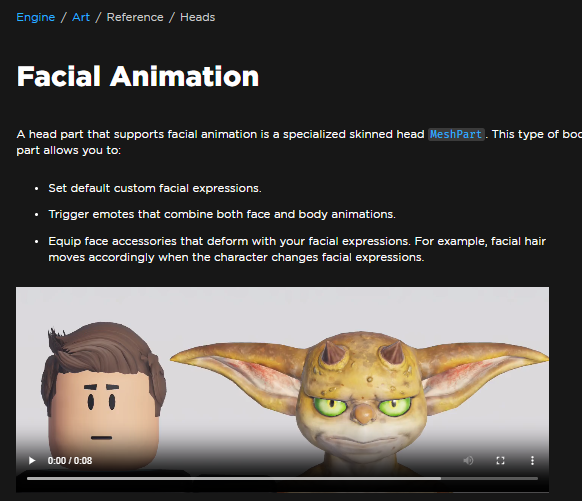Screen dimensions: 582x501
Task: Open the video in fullscreen
Action: coord(500,461)
